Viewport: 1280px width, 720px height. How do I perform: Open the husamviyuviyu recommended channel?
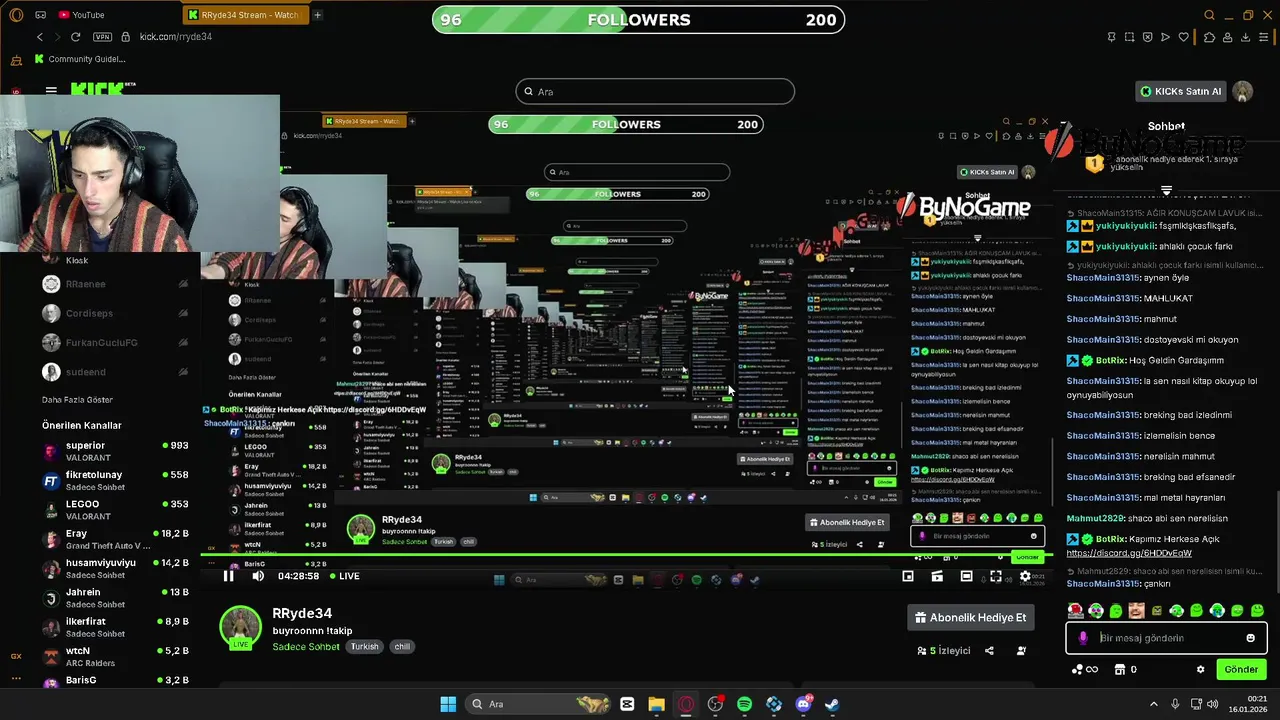tap(115, 569)
